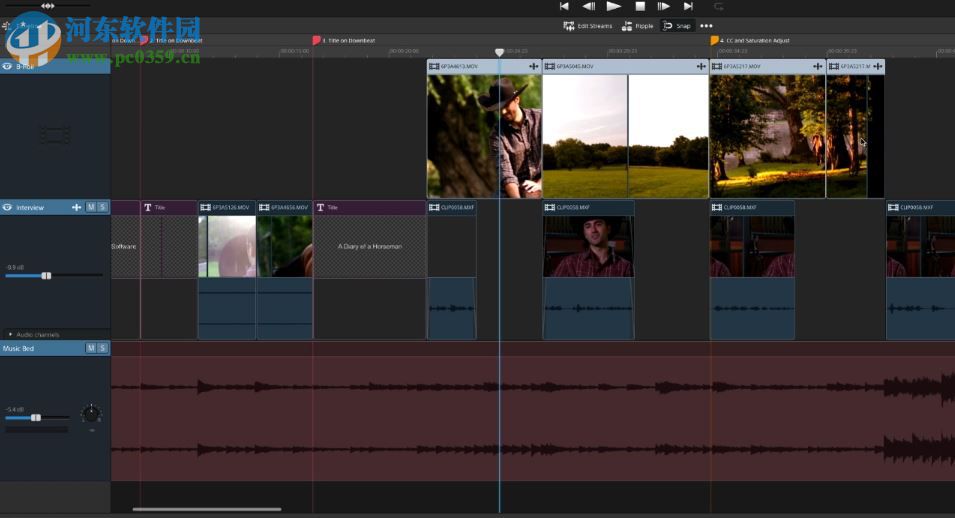Click the red marker numbered 2
The image size is (955, 518).
coord(144,40)
